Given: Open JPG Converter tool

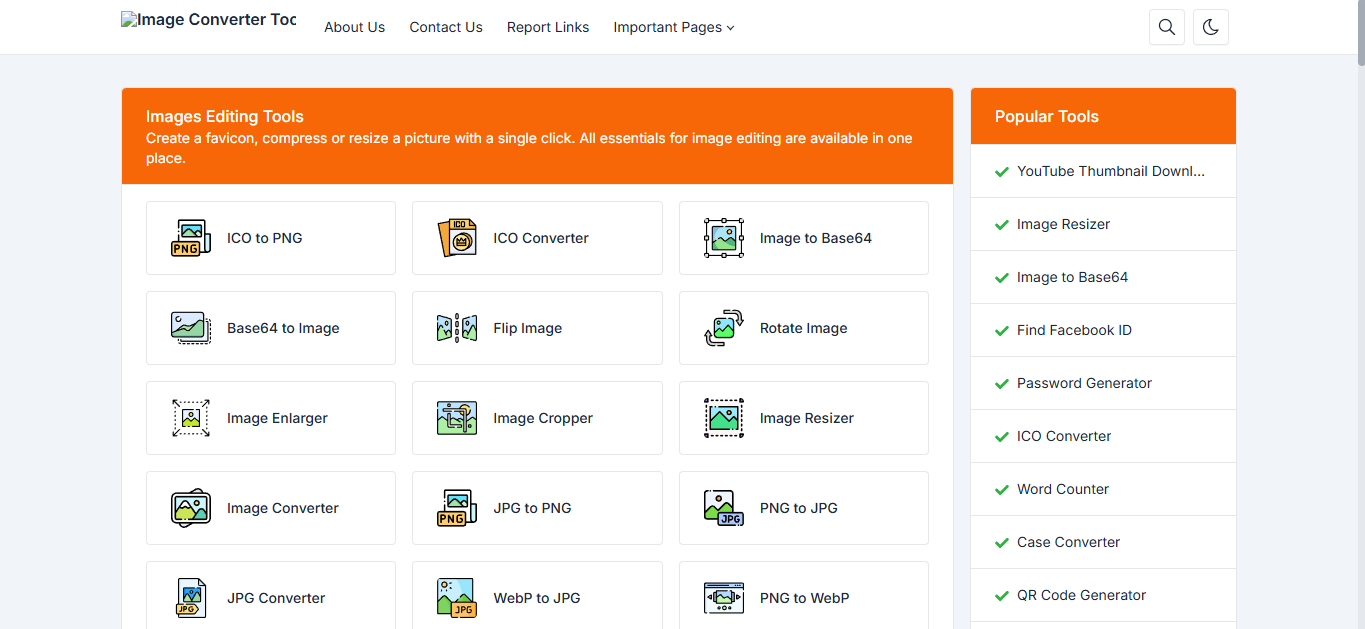Looking at the screenshot, I should coord(276,598).
